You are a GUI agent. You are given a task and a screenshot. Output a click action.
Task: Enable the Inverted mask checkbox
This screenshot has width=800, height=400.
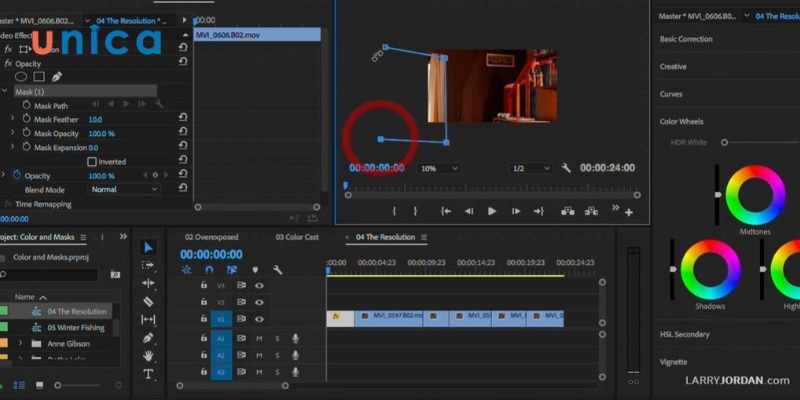tap(93, 162)
